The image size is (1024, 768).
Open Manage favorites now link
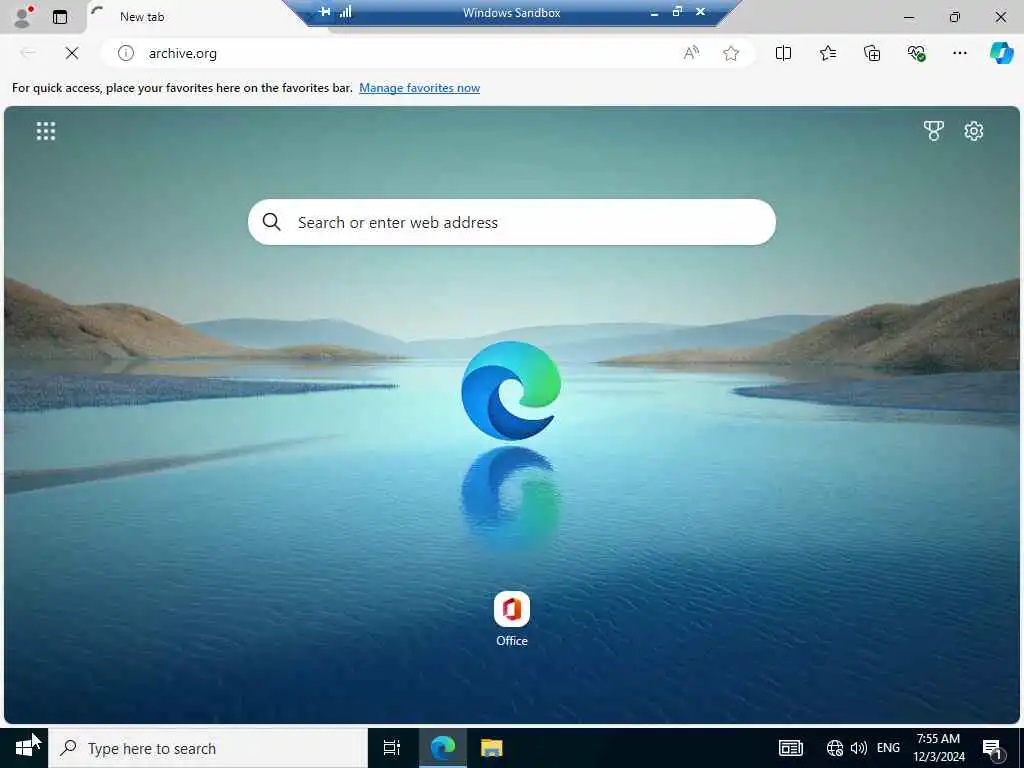click(x=419, y=88)
